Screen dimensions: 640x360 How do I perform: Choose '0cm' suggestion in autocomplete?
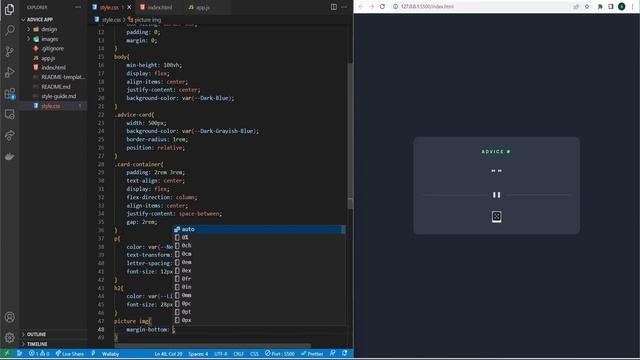[259, 254]
